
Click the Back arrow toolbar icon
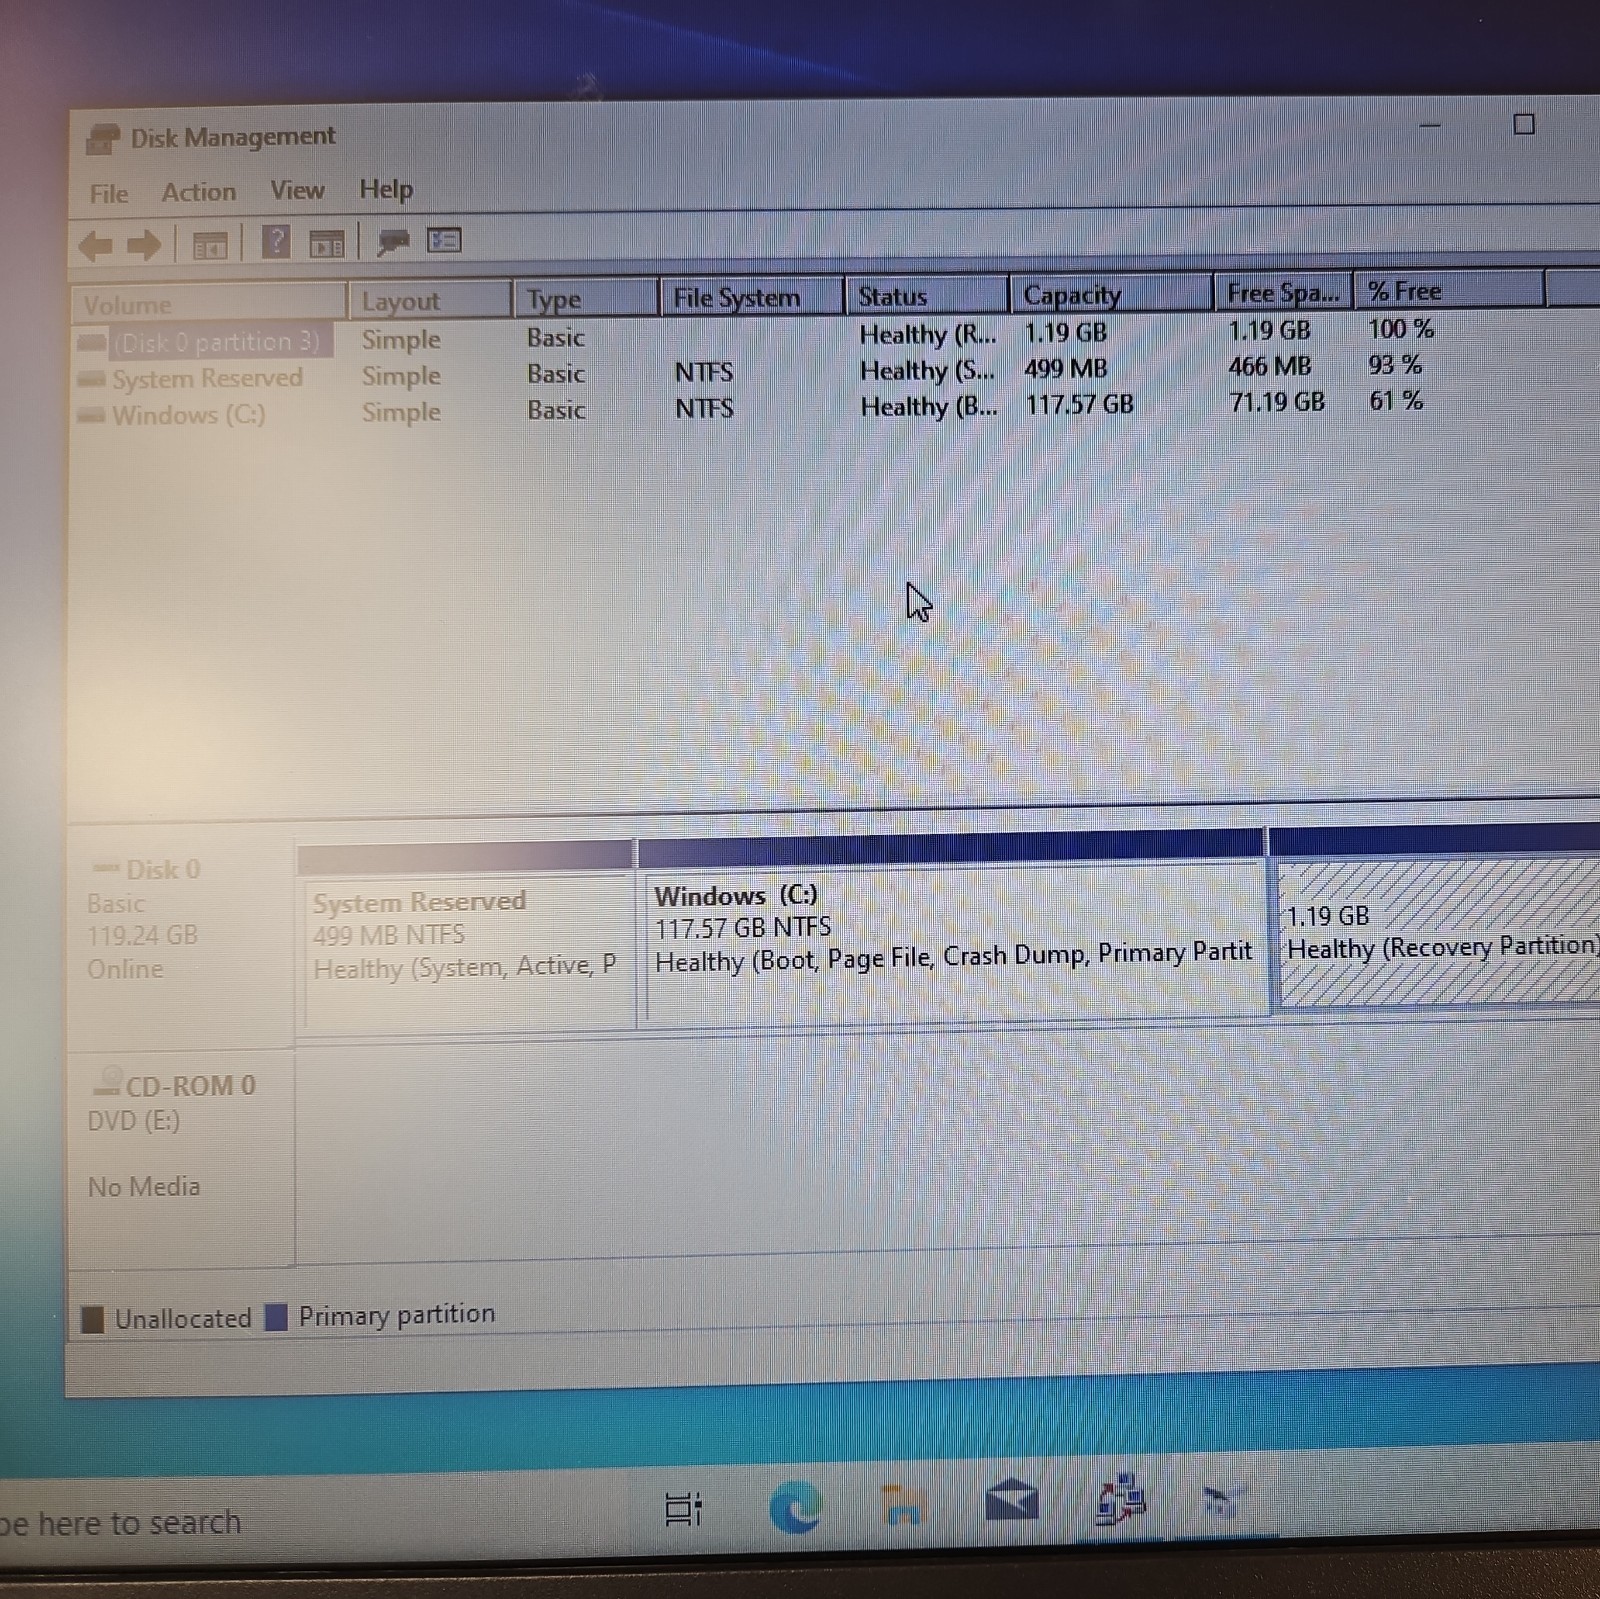[x=96, y=245]
